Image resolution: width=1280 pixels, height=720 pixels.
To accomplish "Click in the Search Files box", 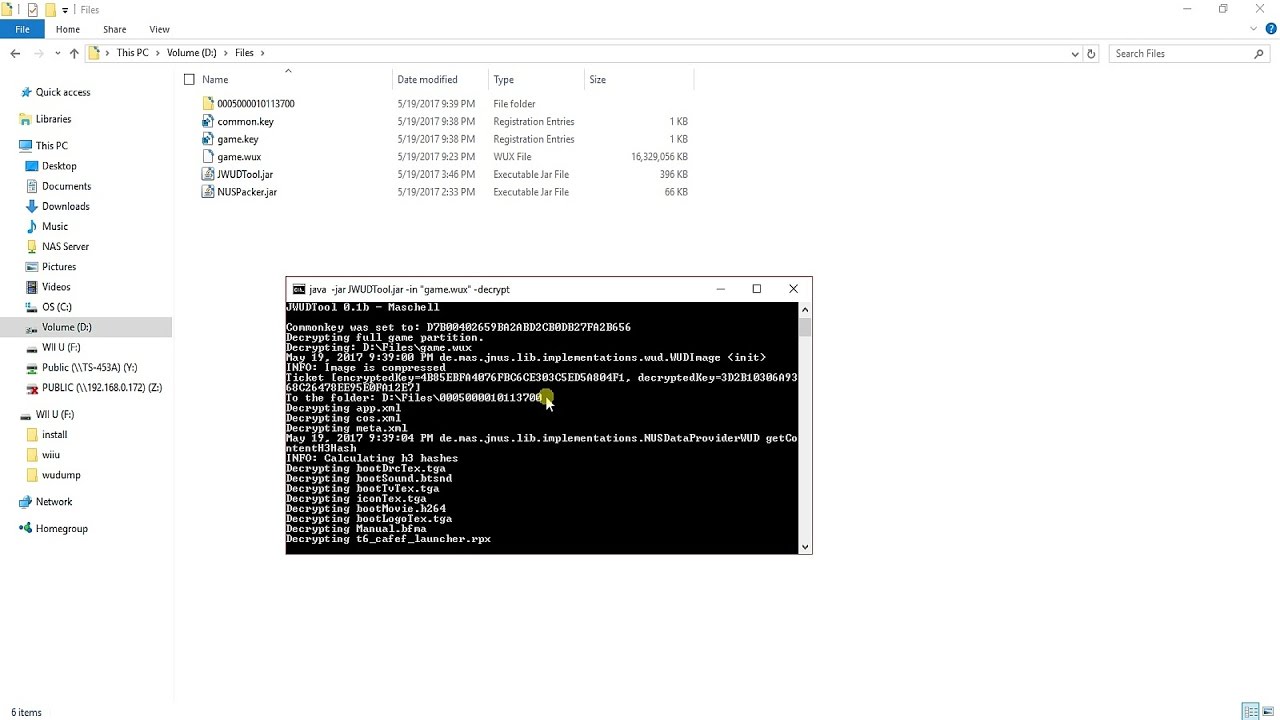I will point(1180,54).
